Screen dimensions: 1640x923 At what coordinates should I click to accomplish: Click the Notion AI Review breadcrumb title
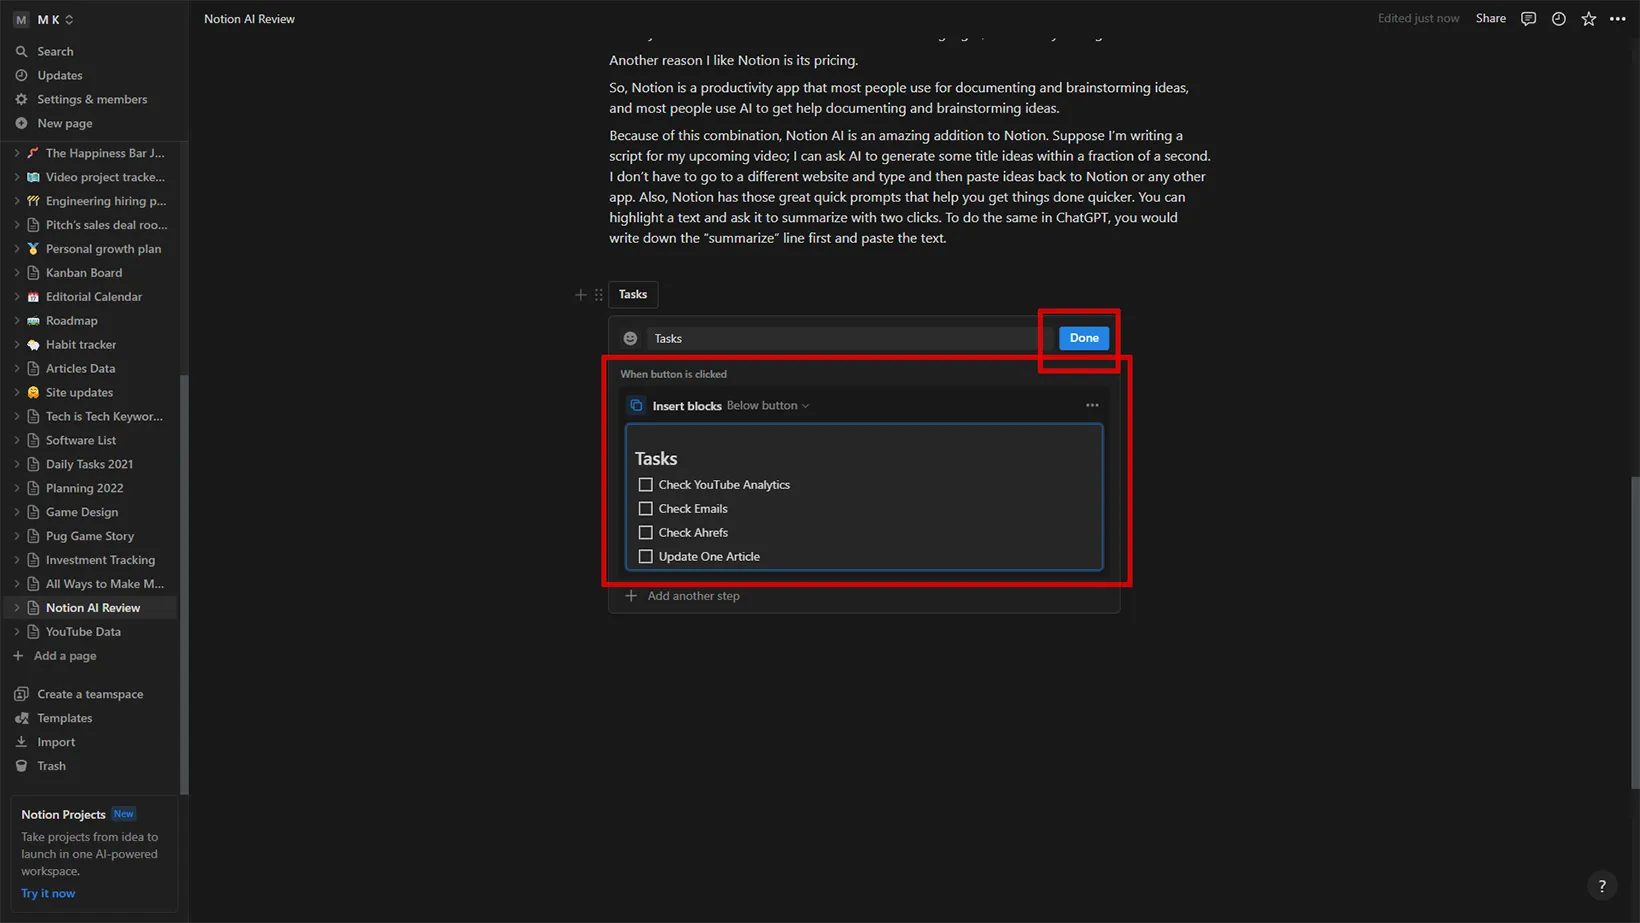[249, 19]
